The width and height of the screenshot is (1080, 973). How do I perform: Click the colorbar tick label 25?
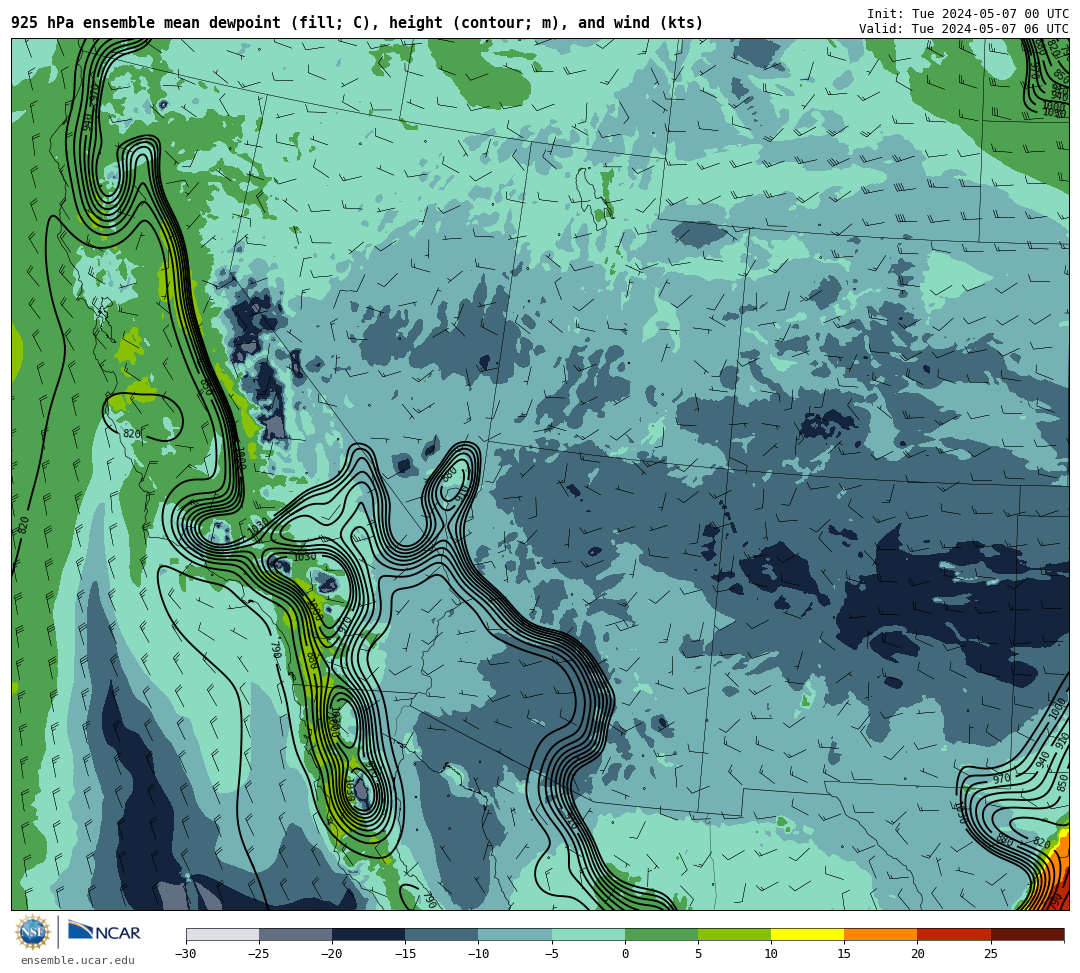click(x=991, y=954)
